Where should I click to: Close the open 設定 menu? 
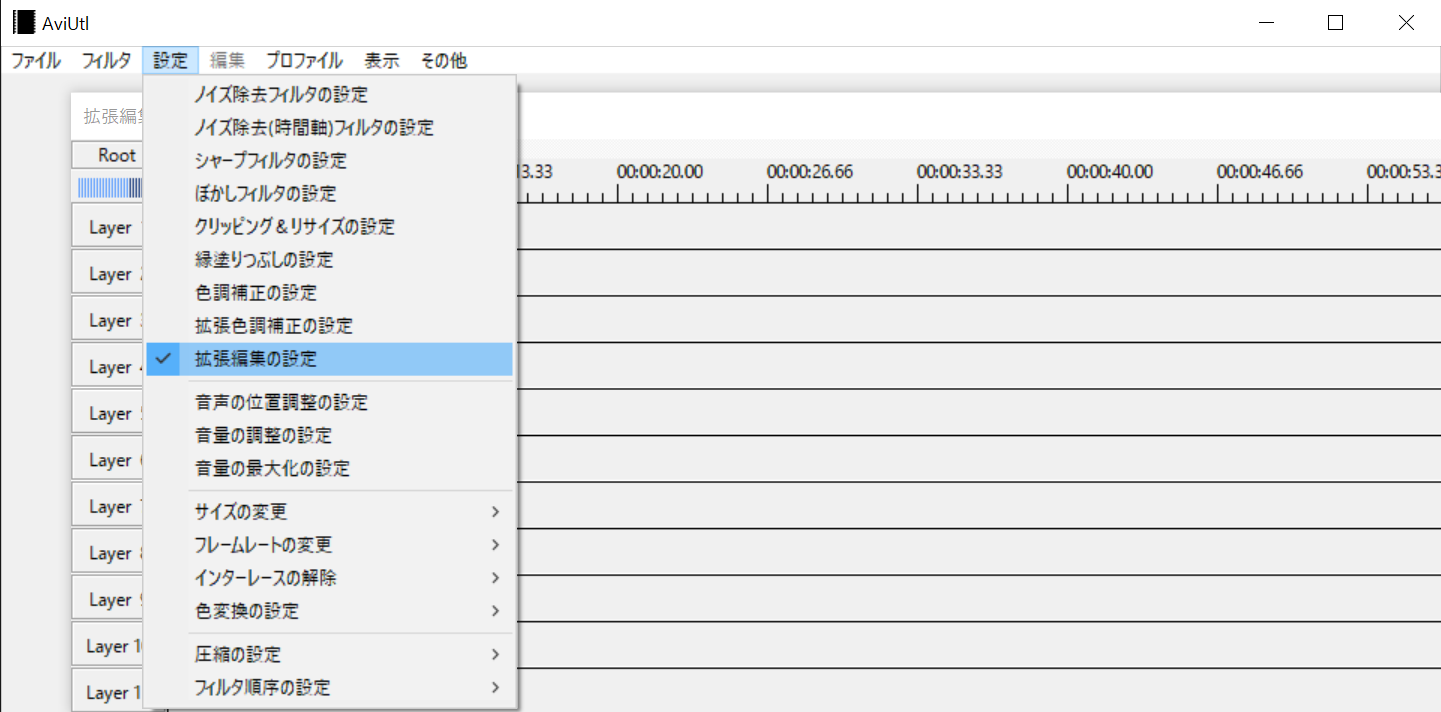coord(171,60)
